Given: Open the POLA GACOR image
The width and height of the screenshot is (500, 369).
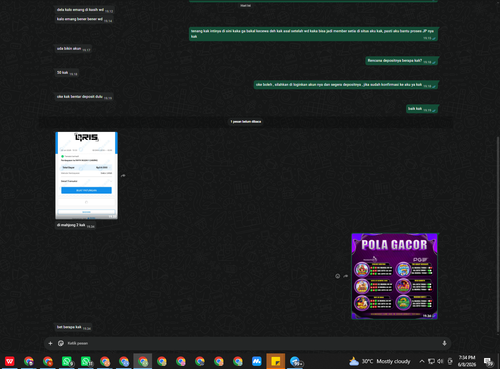Looking at the screenshot, I should (x=394, y=276).
